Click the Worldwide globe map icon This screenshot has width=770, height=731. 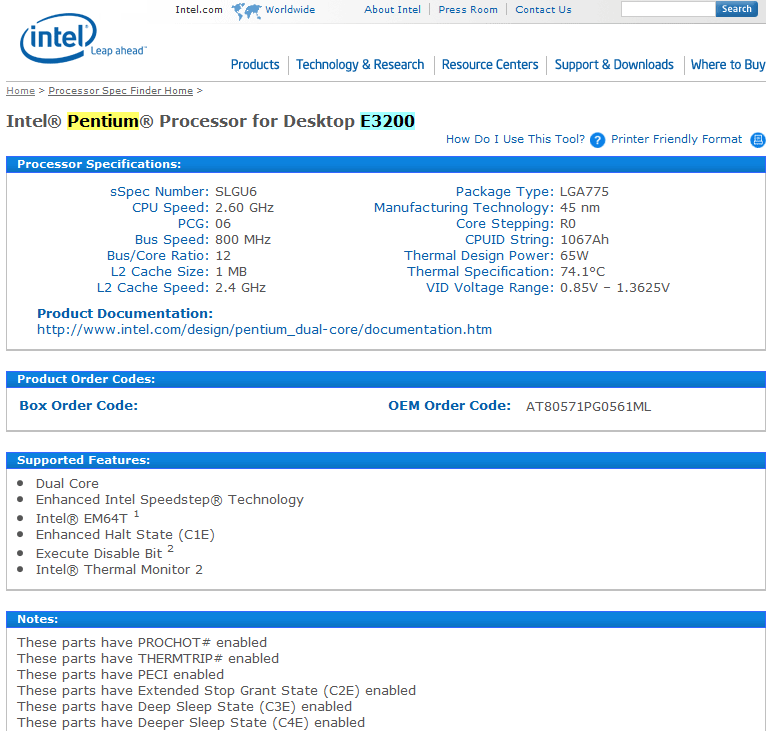246,10
